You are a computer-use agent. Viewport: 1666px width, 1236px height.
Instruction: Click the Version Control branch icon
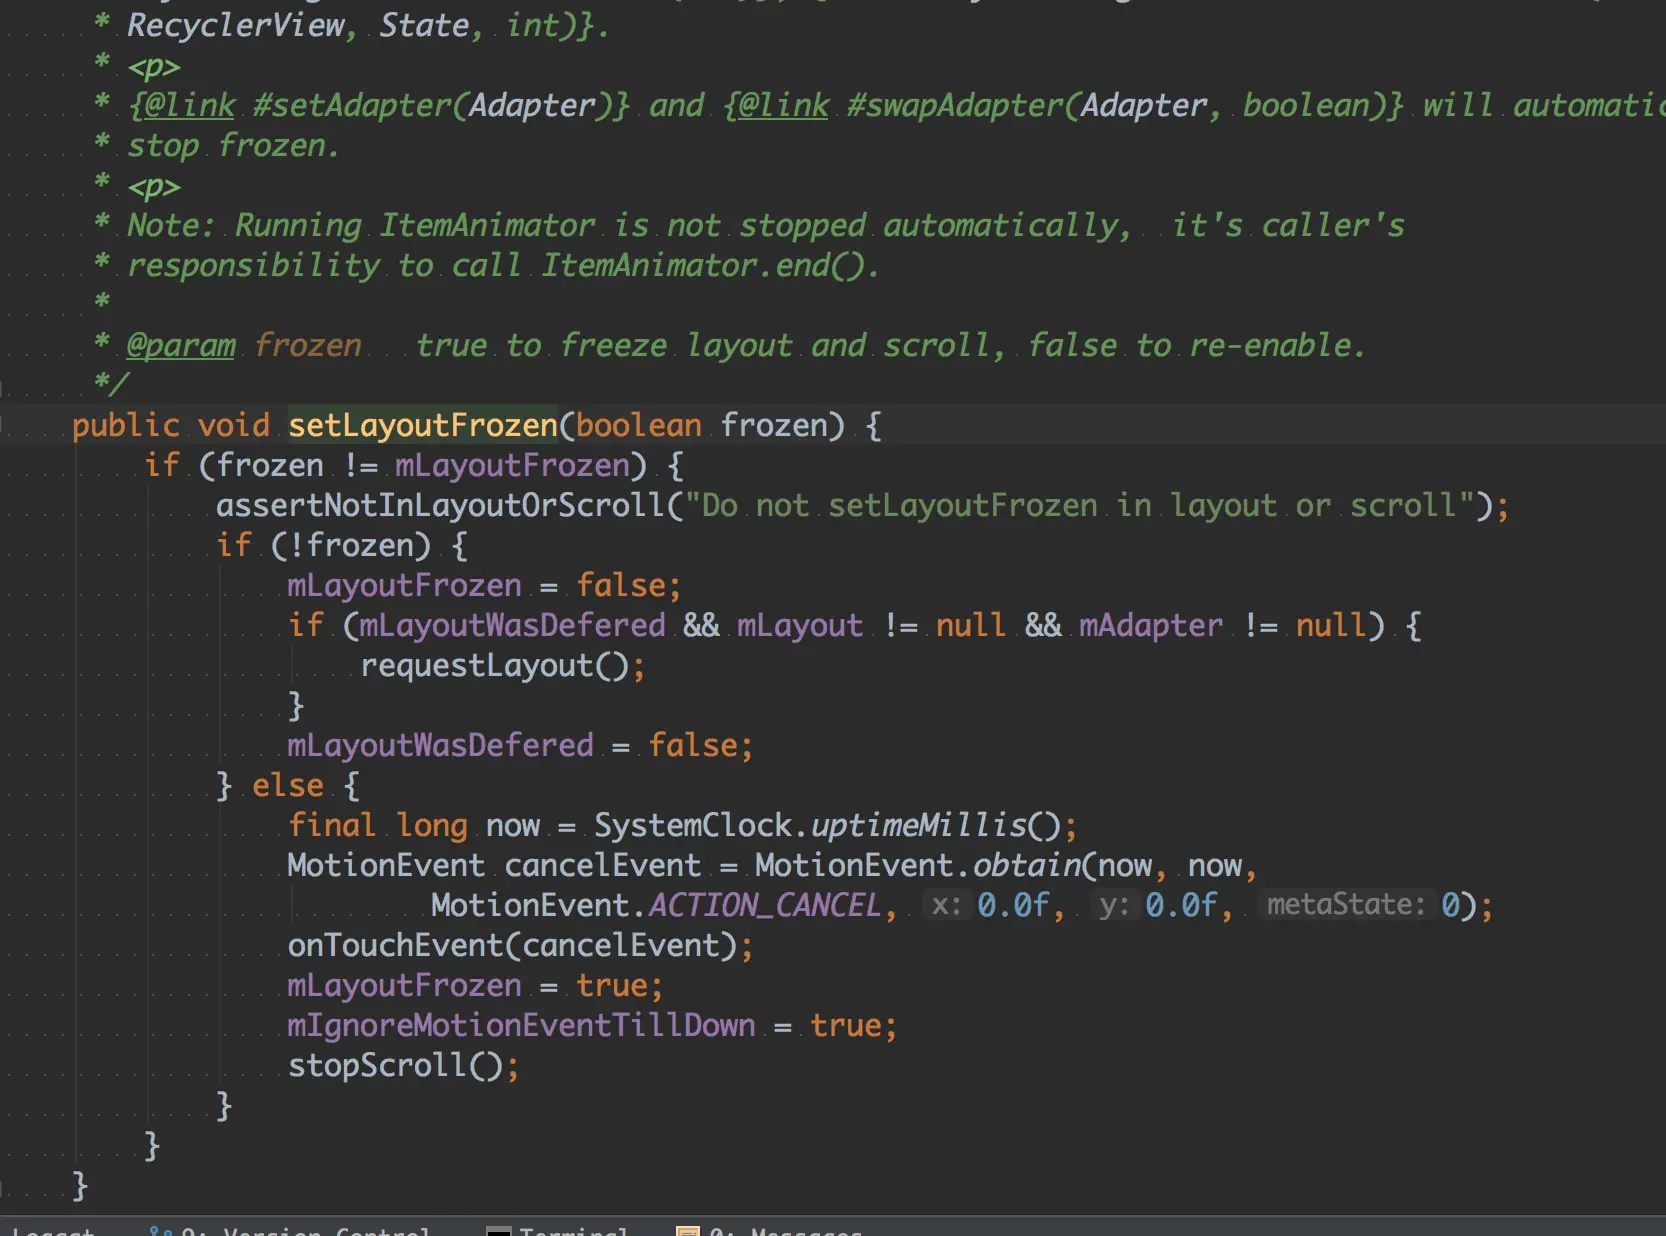click(x=161, y=1231)
